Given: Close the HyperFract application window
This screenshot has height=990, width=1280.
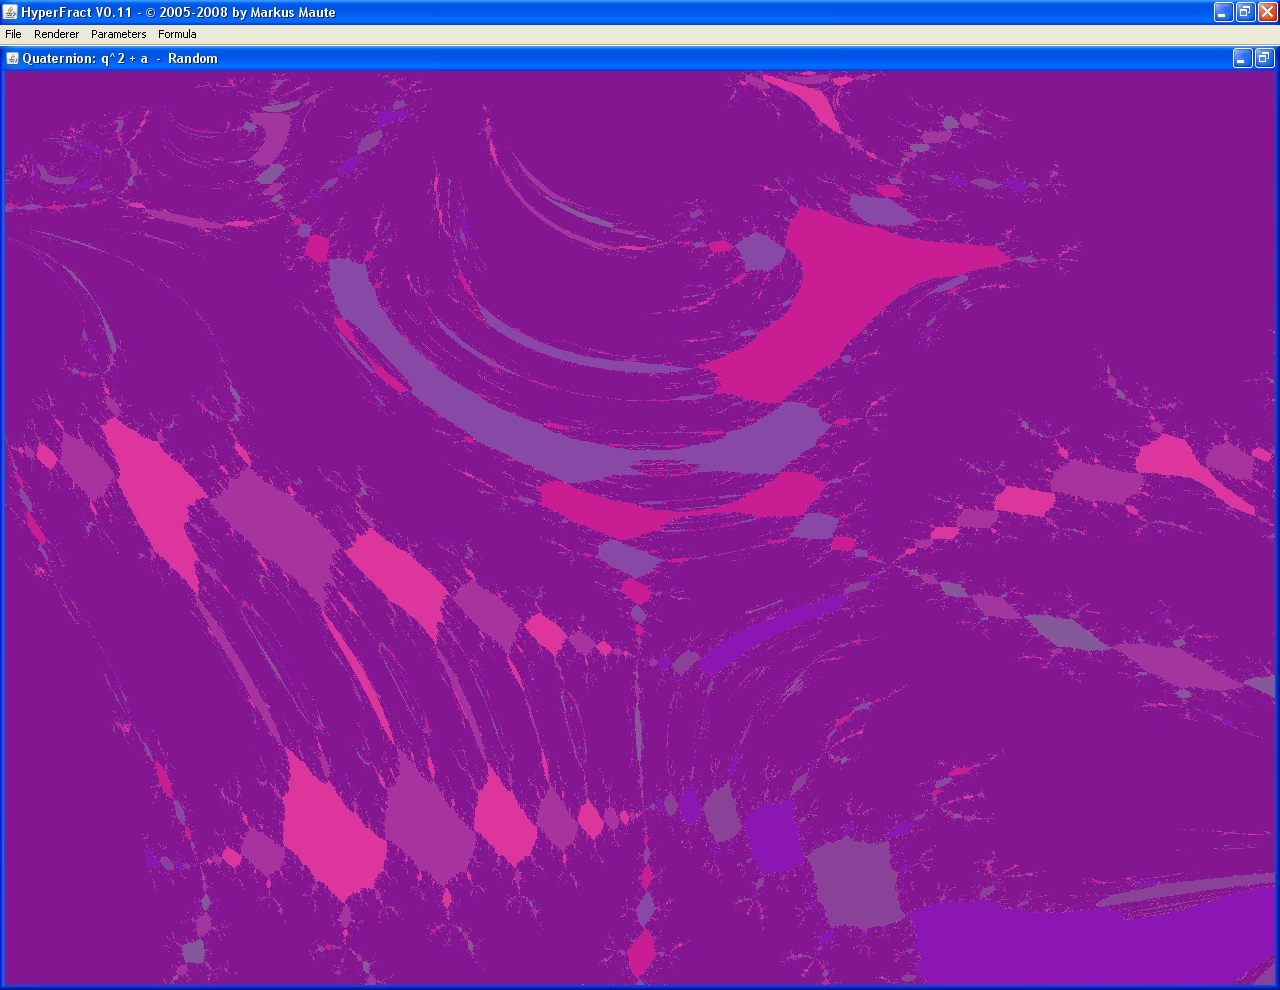Looking at the screenshot, I should (1267, 12).
